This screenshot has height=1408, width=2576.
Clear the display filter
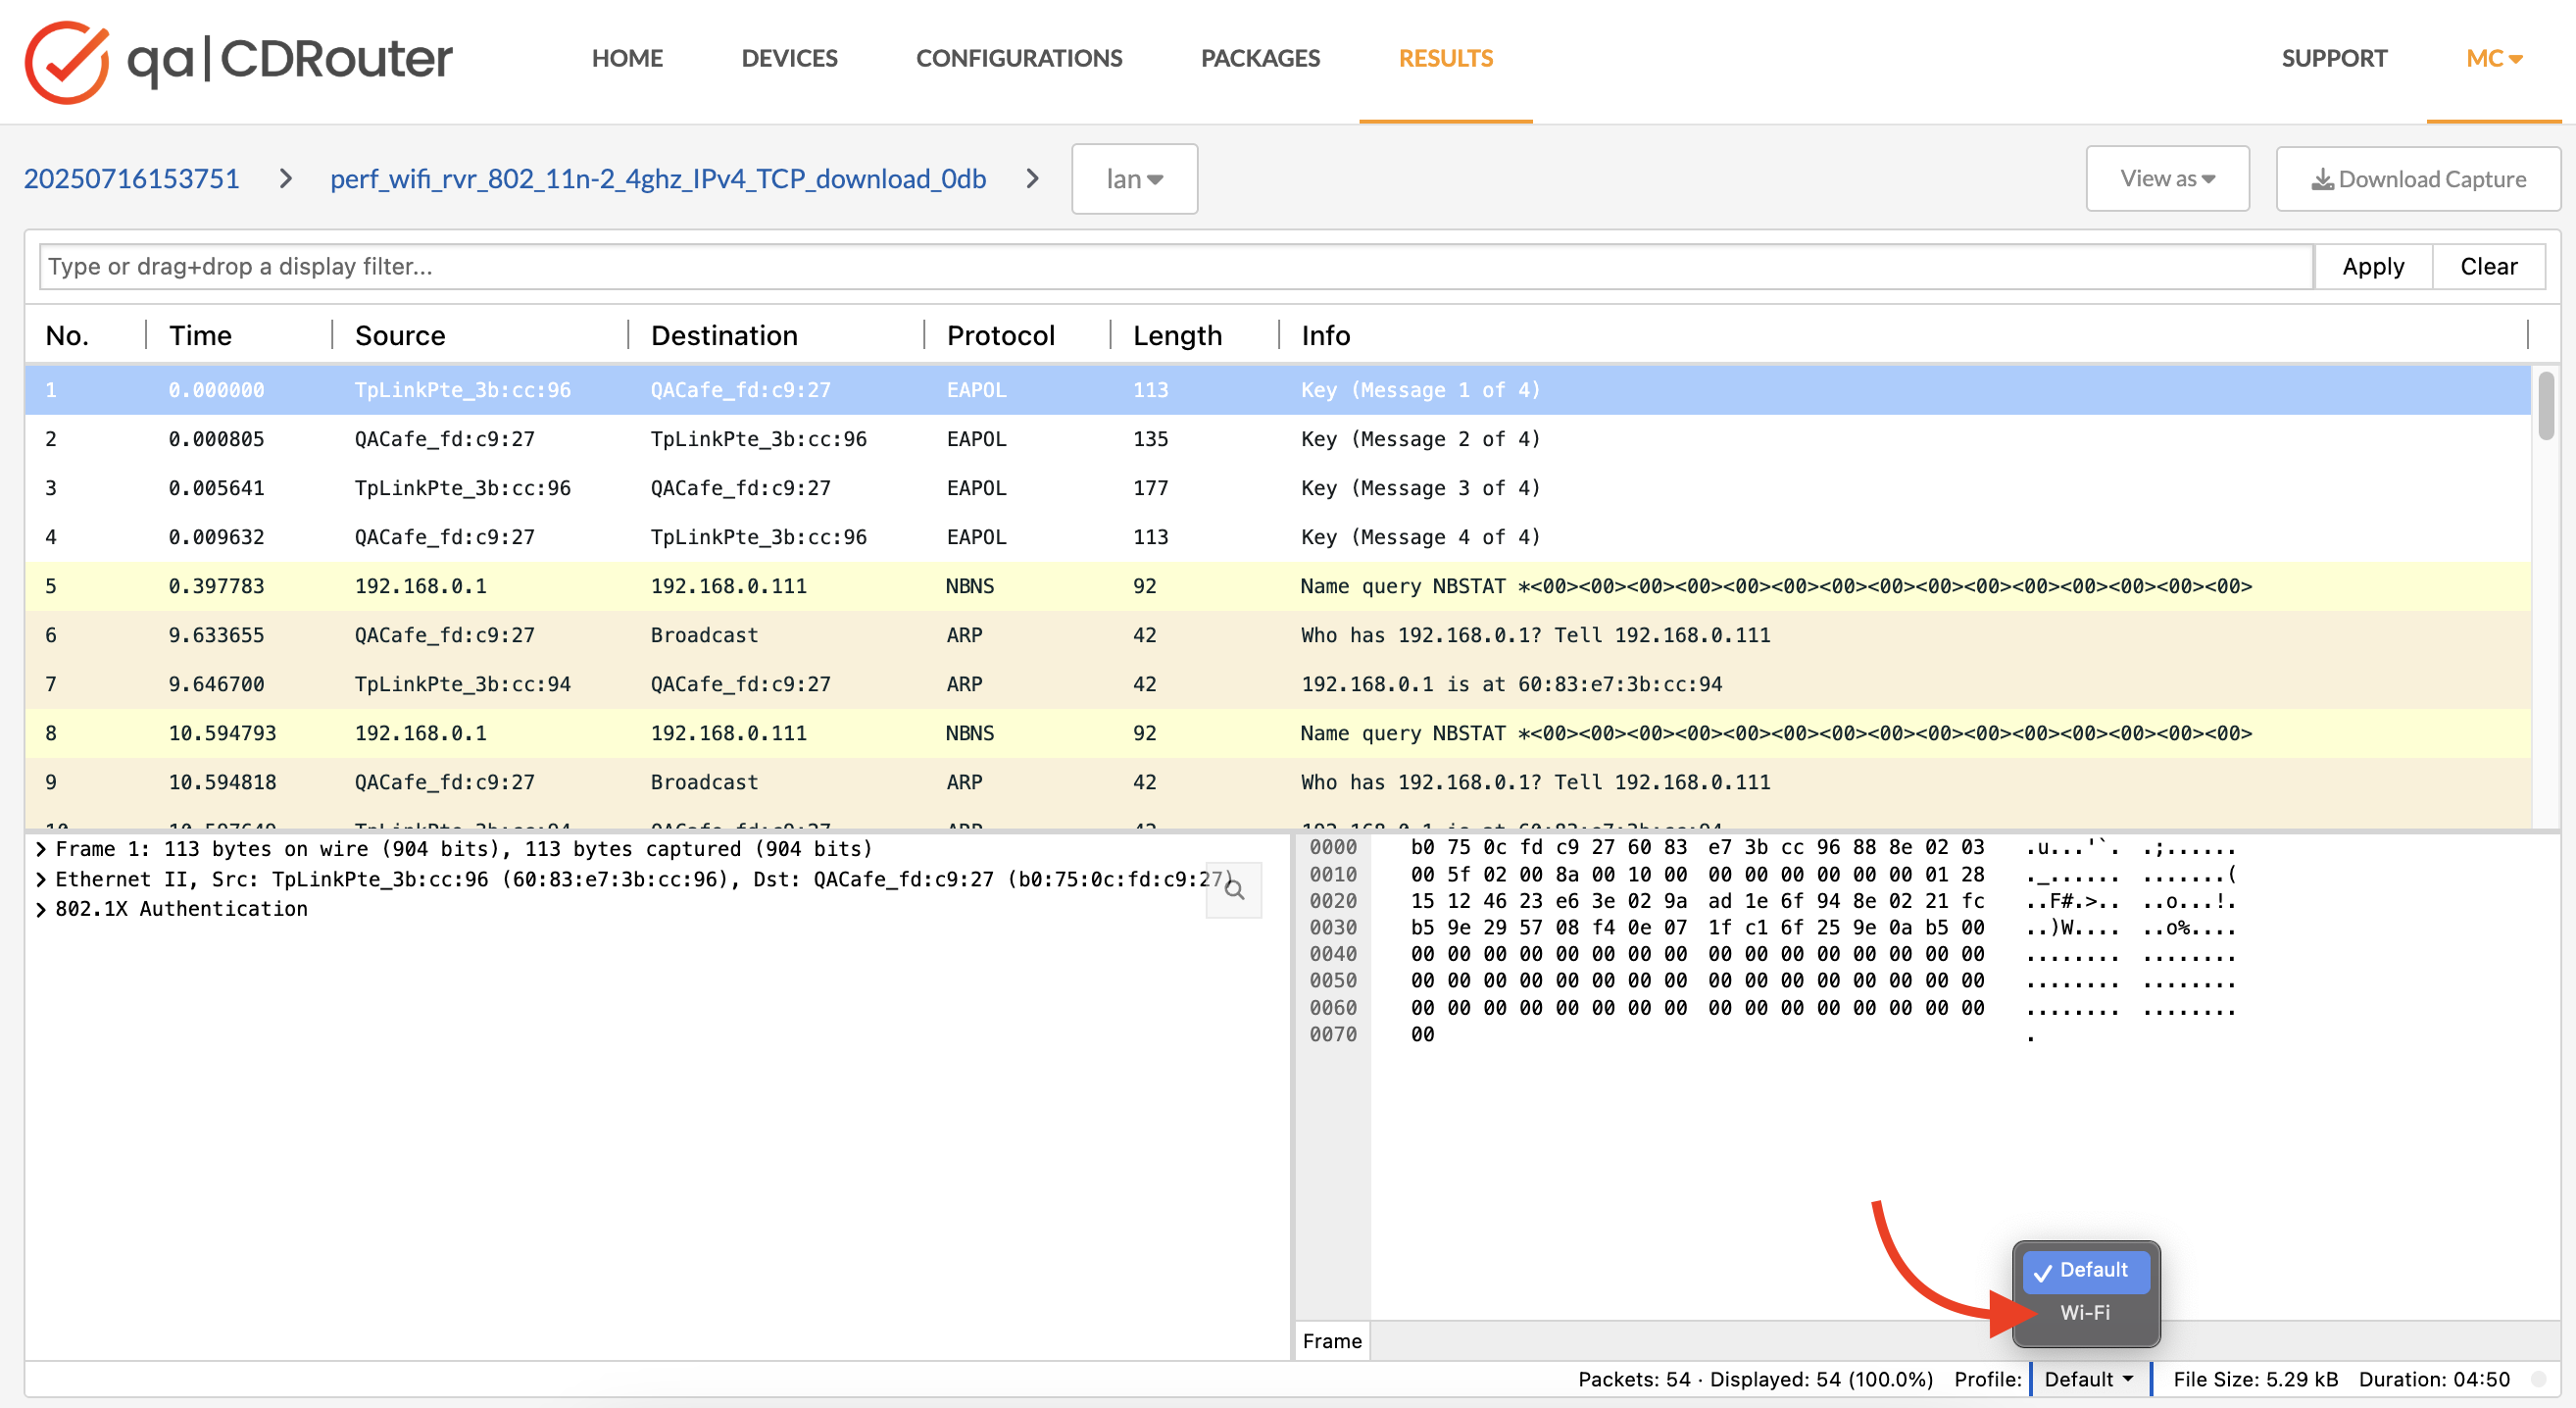(x=2488, y=266)
